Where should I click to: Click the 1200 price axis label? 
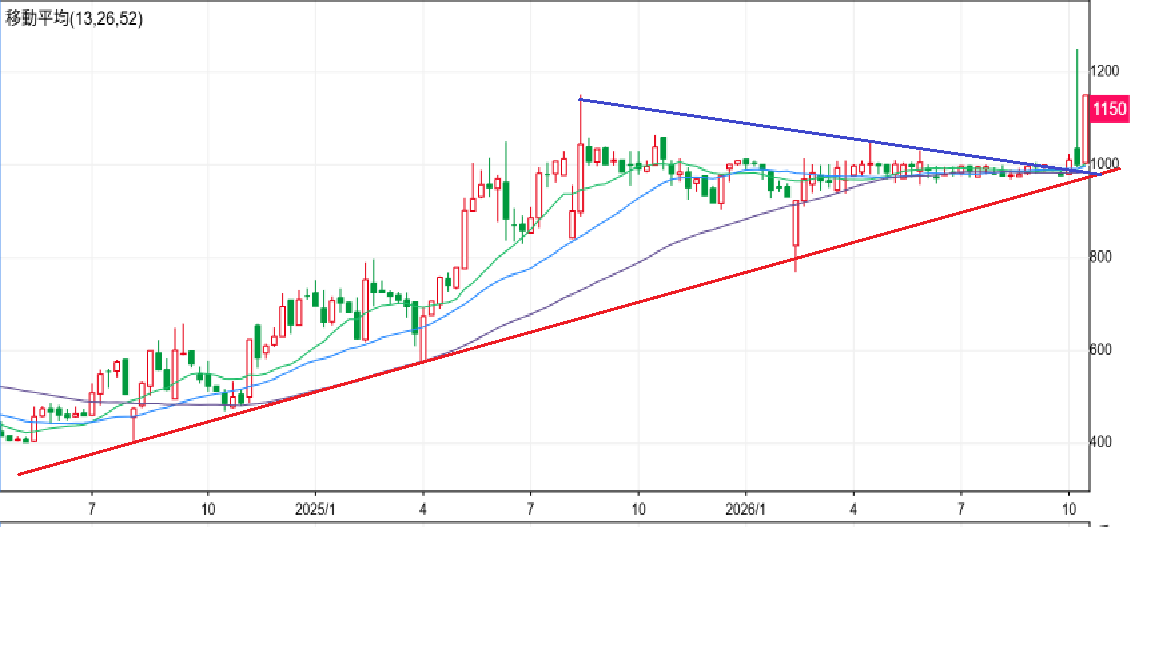[x=1105, y=71]
